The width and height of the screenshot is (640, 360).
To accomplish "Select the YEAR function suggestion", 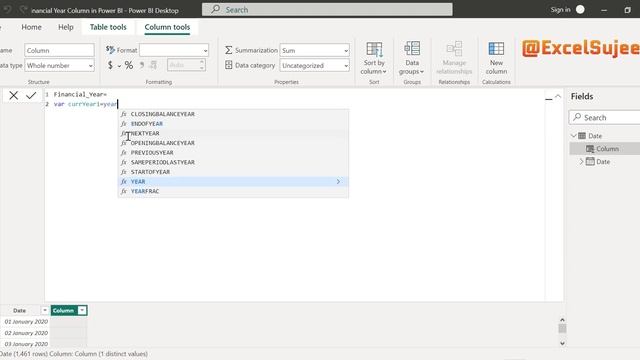I will [233, 181].
